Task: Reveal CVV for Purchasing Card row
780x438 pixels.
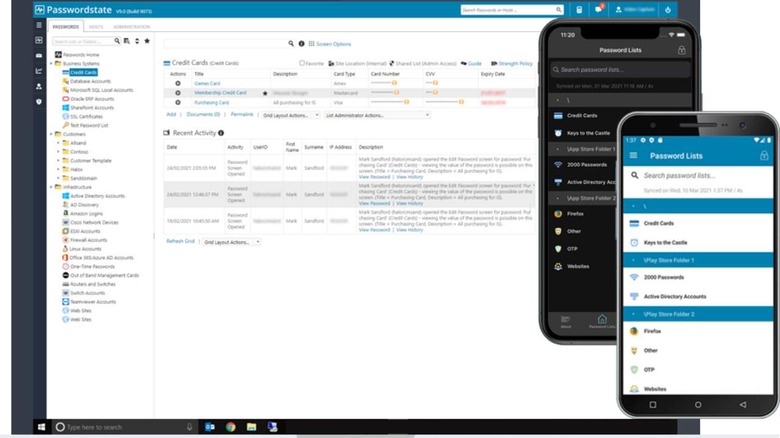Action: (x=461, y=102)
